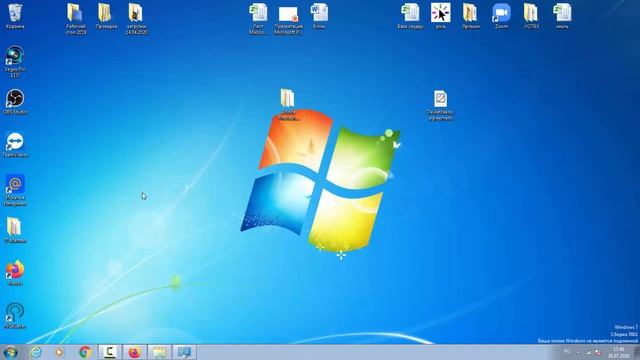This screenshot has width=640, height=360.
Task: Open the volume tray icon
Action: pyautogui.click(x=598, y=352)
